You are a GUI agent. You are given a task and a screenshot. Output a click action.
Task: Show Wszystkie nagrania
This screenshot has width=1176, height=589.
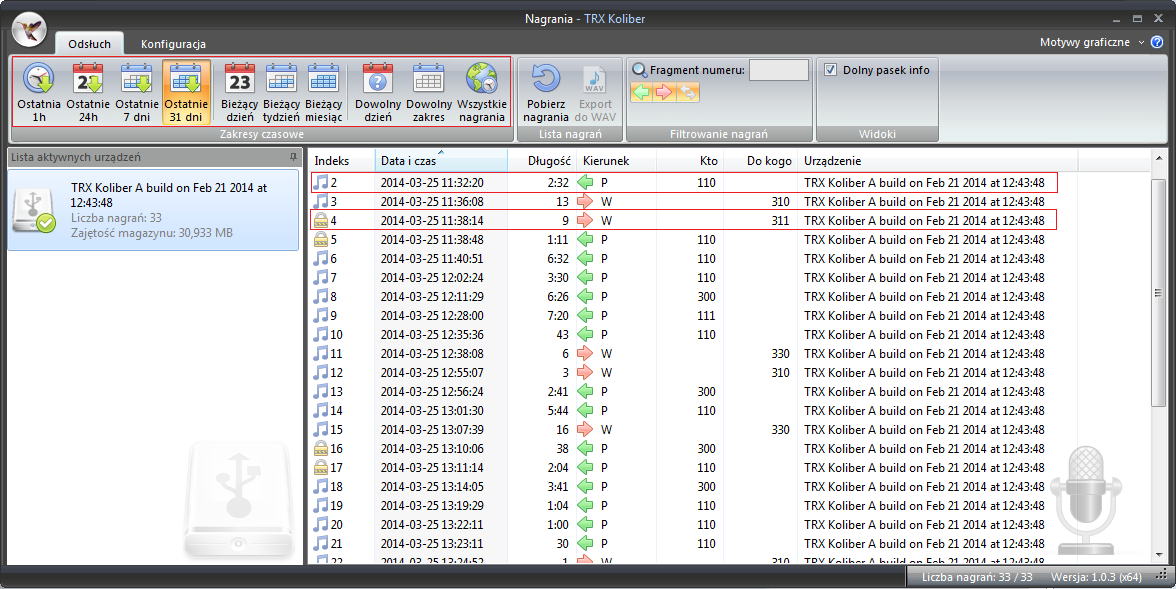click(482, 92)
